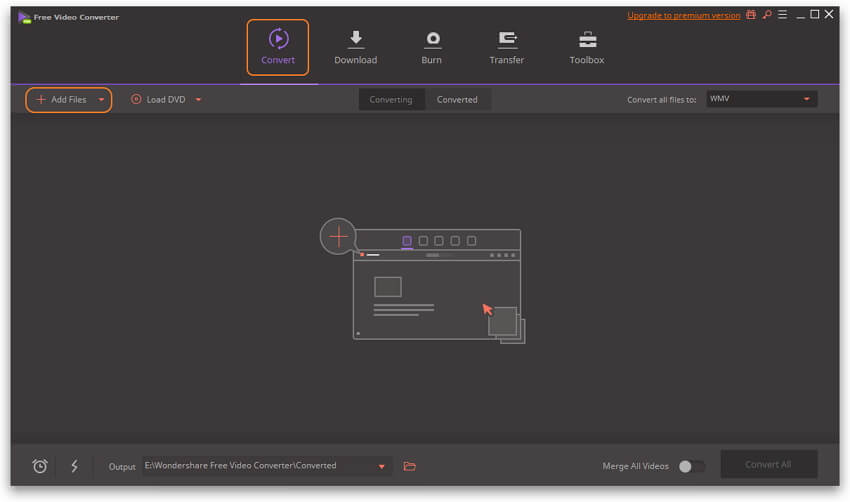Expand the output path dropdown arrow
The height and width of the screenshot is (502, 850).
click(x=382, y=466)
